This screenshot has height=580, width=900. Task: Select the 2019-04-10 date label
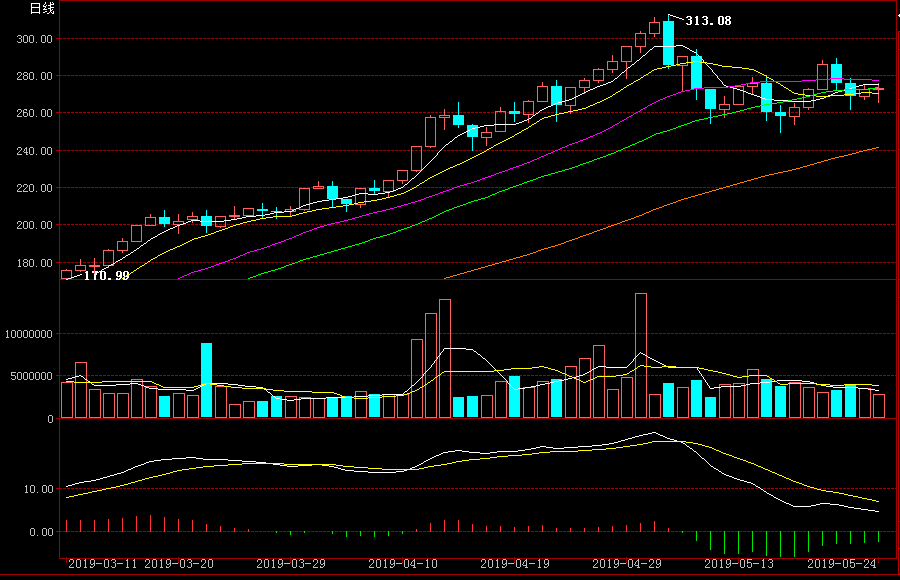click(x=403, y=564)
